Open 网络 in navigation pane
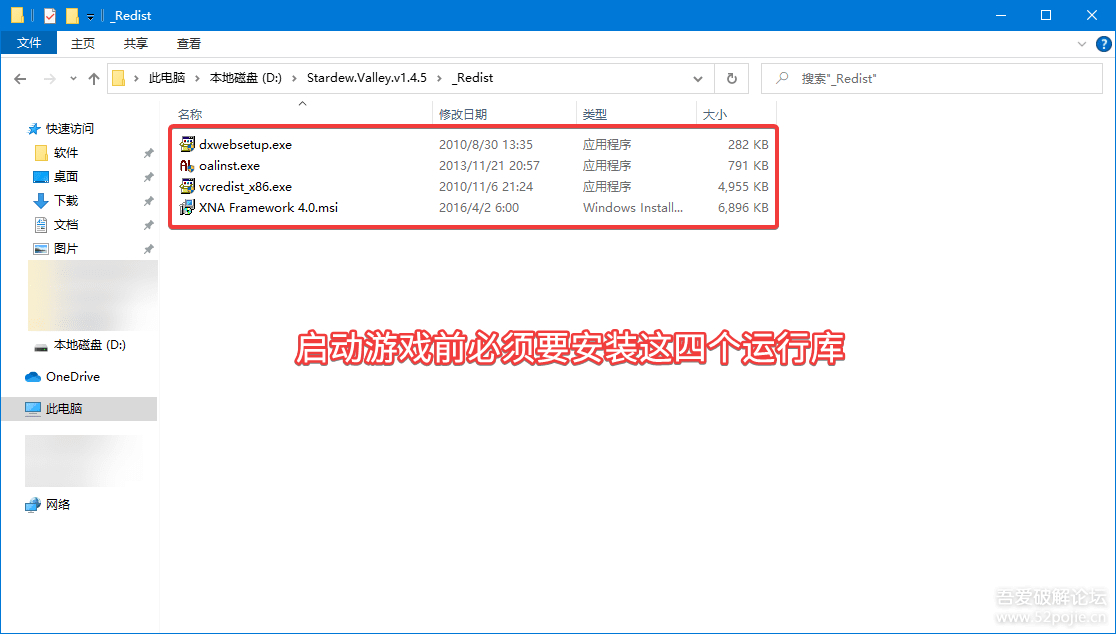Screen dimensions: 1116x634 58,504
